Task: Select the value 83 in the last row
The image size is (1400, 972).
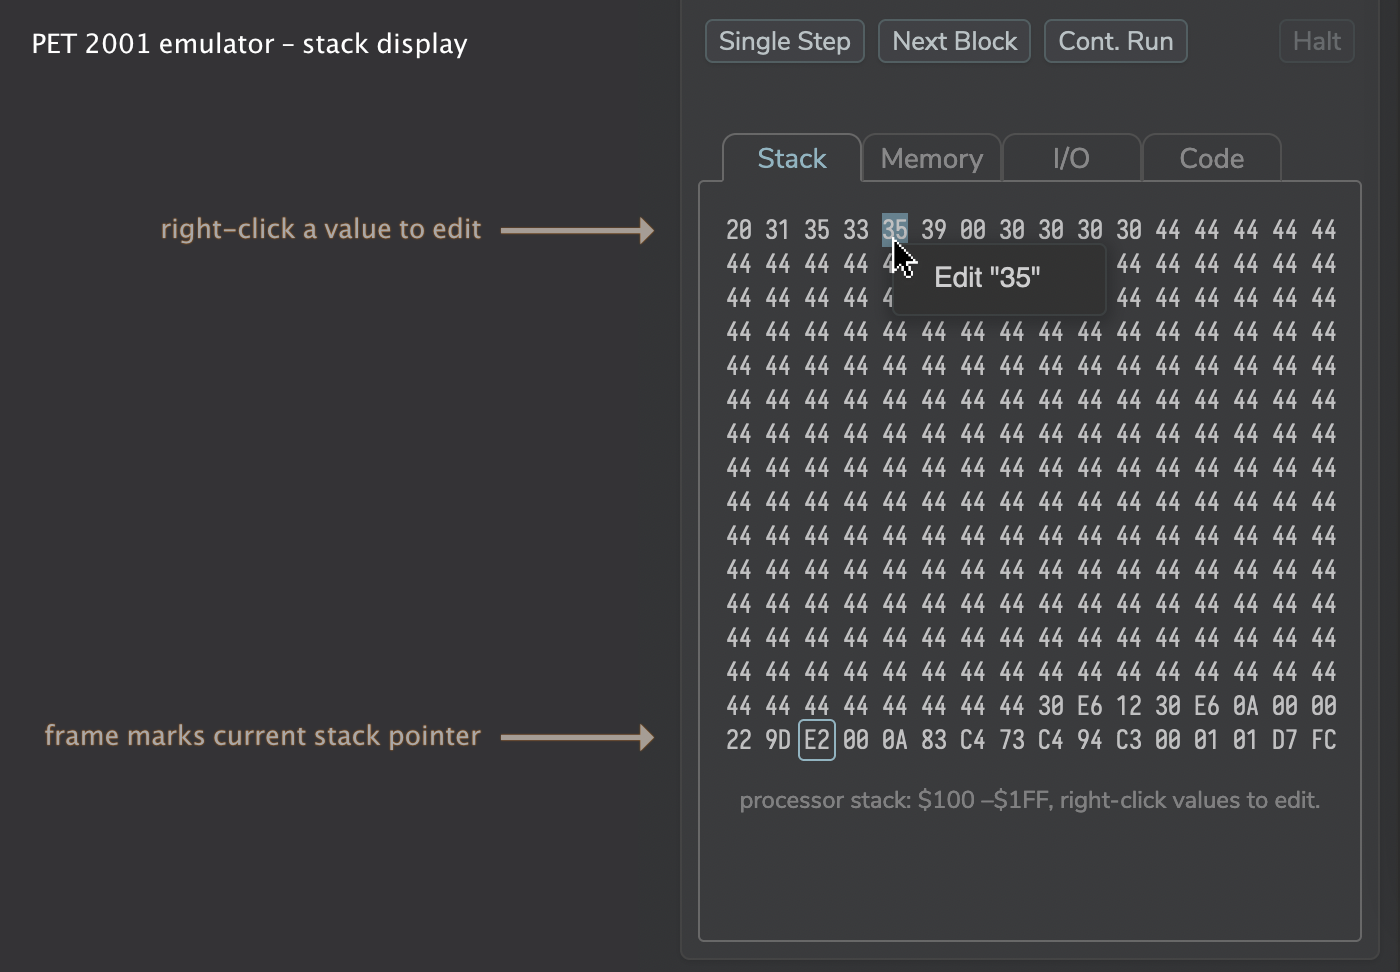Action: (x=934, y=740)
